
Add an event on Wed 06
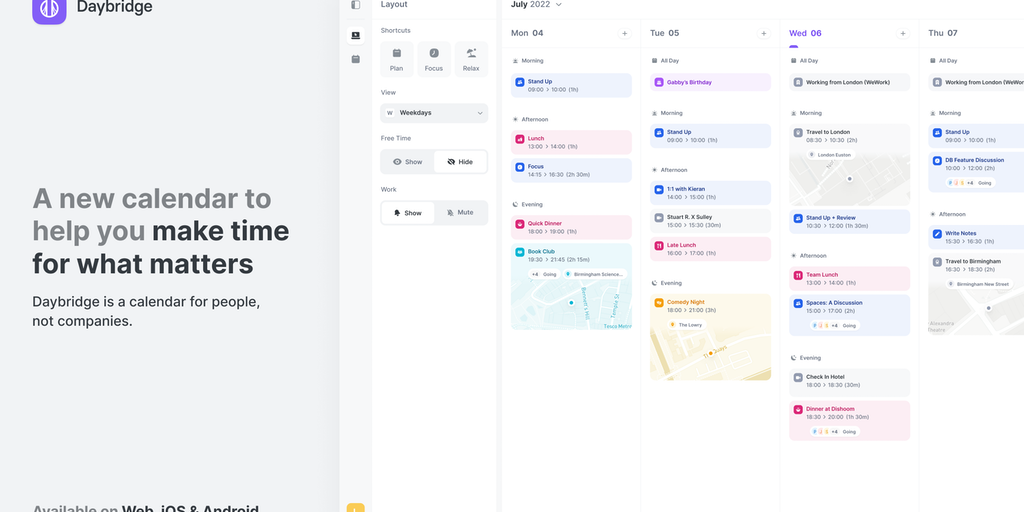pyautogui.click(x=903, y=33)
